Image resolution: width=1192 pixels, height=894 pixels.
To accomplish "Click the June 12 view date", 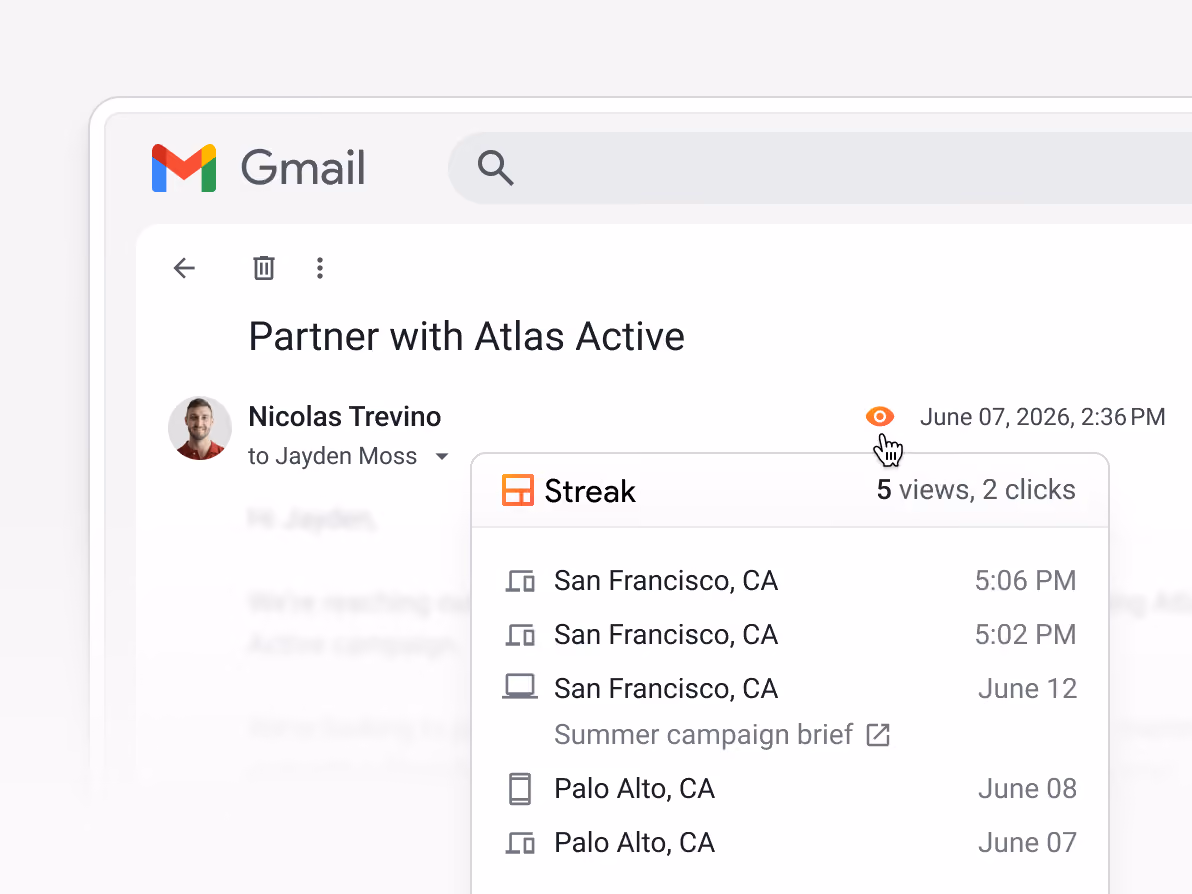I will [1027, 689].
